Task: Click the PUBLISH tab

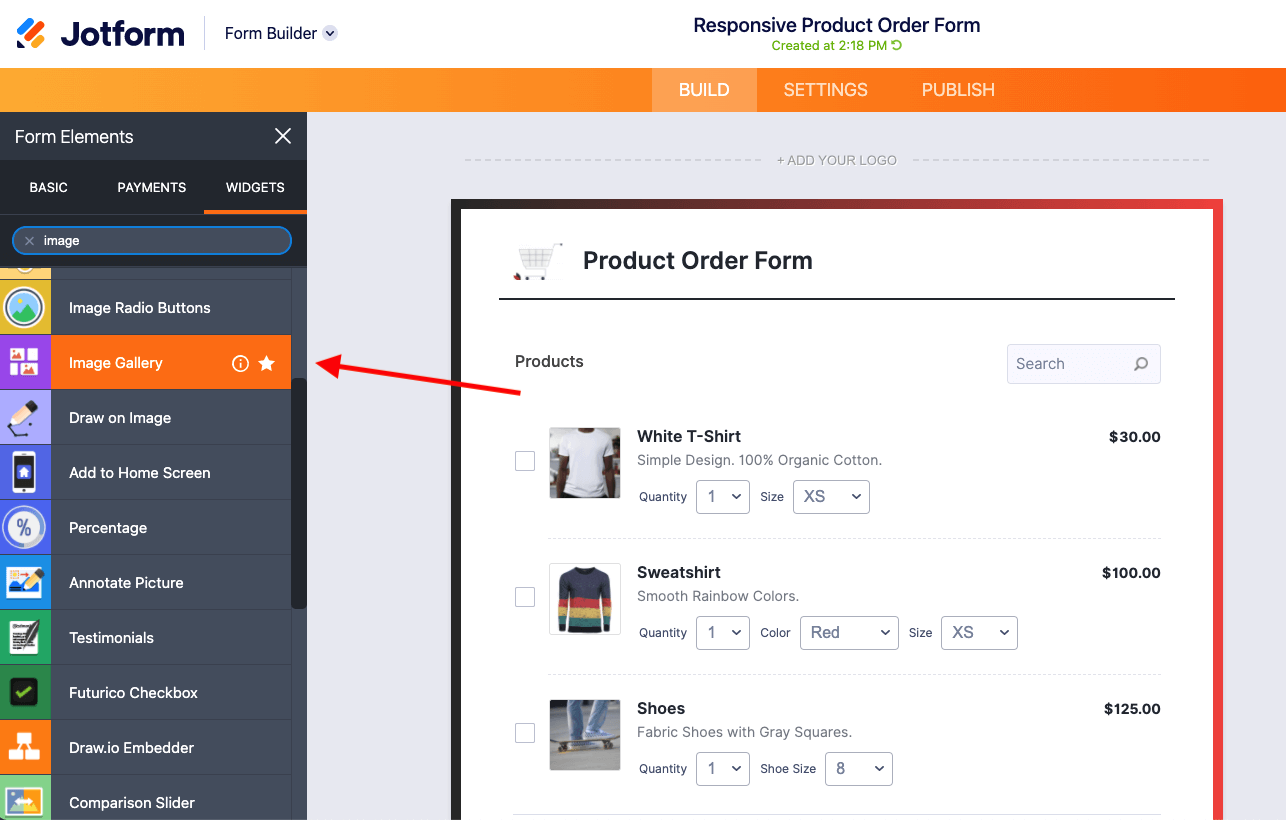Action: (x=958, y=90)
